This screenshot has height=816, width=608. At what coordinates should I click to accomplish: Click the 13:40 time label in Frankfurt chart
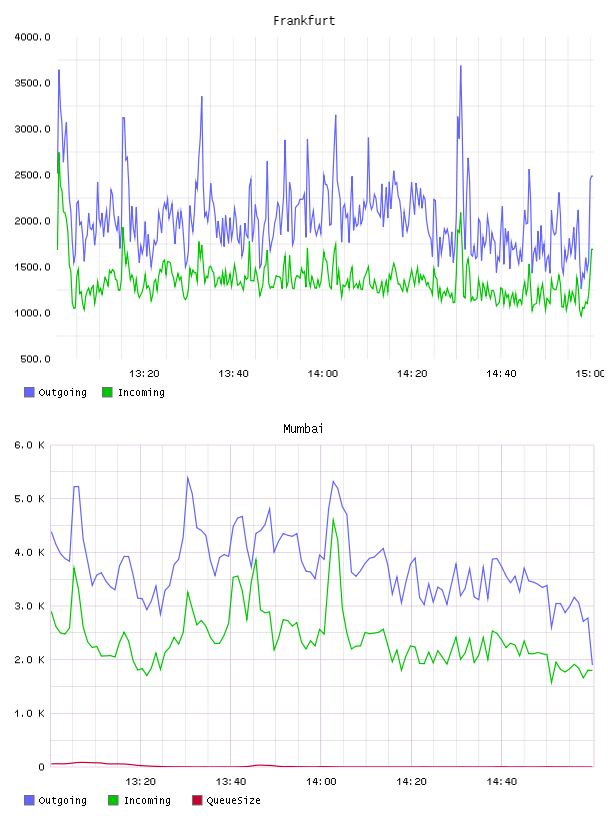[x=233, y=374]
